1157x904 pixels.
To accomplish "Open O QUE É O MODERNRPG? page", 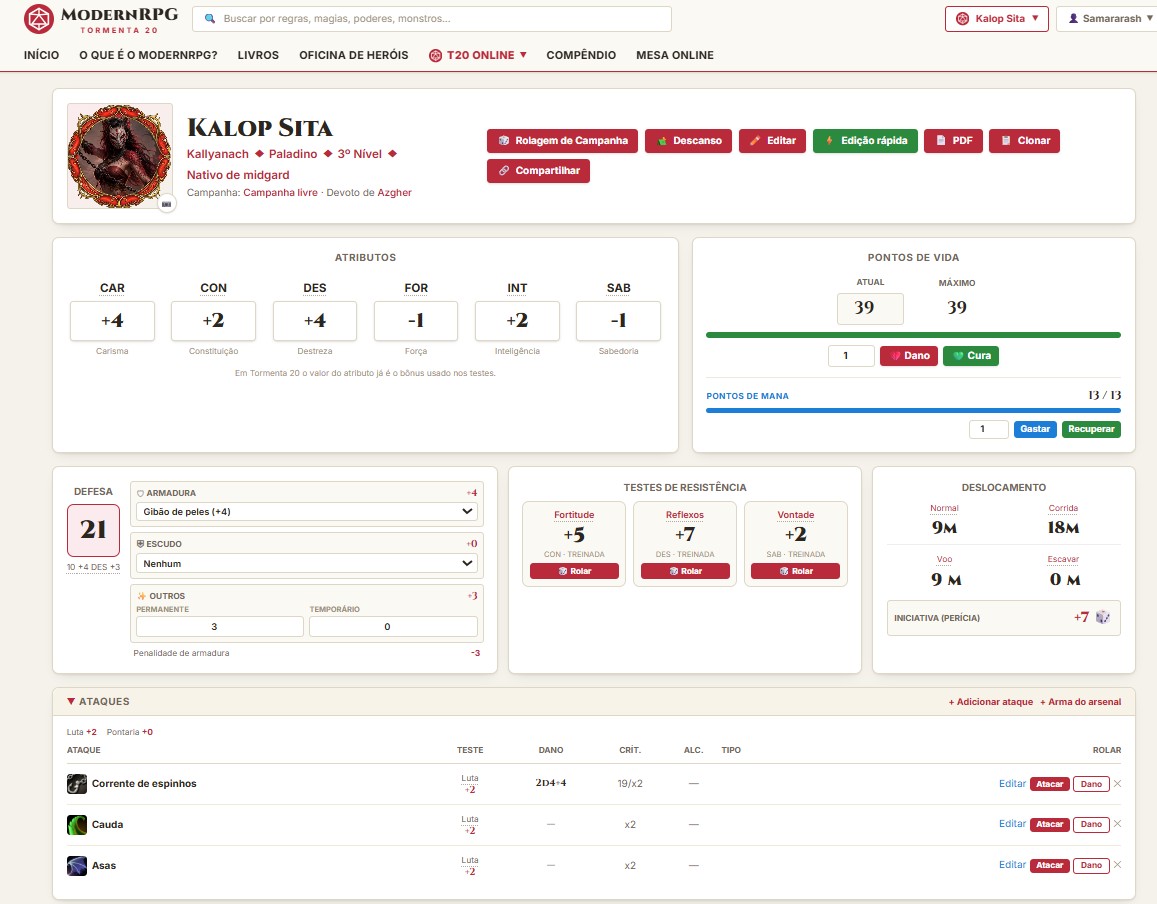I will click(x=148, y=55).
